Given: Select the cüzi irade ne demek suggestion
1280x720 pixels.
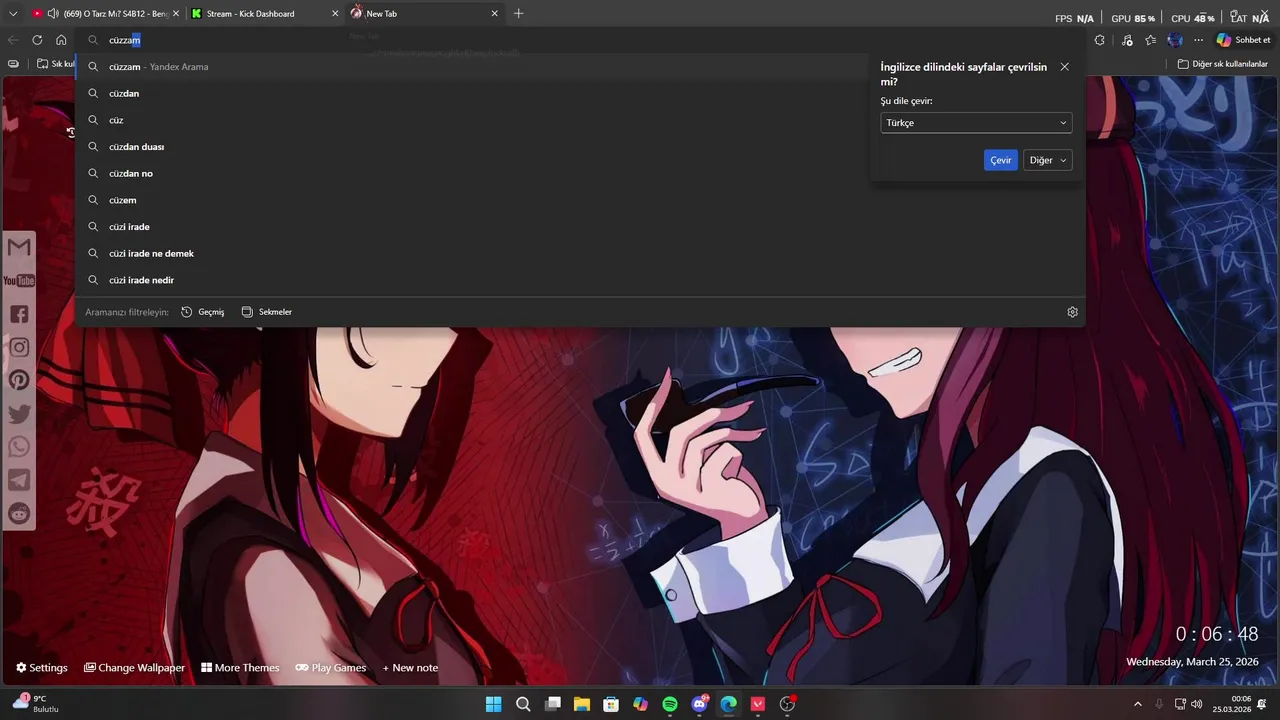Looking at the screenshot, I should [580, 254].
